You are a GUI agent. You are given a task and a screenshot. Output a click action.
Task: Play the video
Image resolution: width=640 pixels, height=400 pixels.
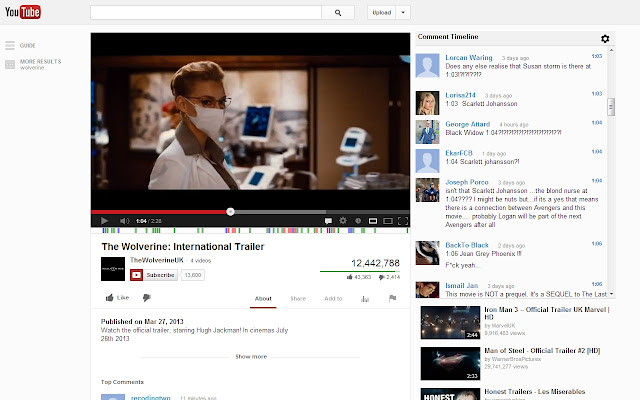pos(104,221)
